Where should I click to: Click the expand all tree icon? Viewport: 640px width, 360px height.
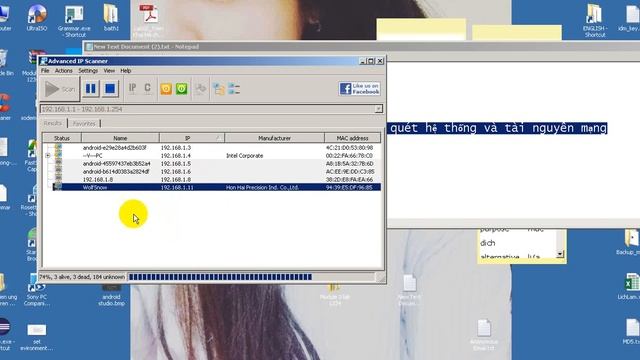[219, 89]
